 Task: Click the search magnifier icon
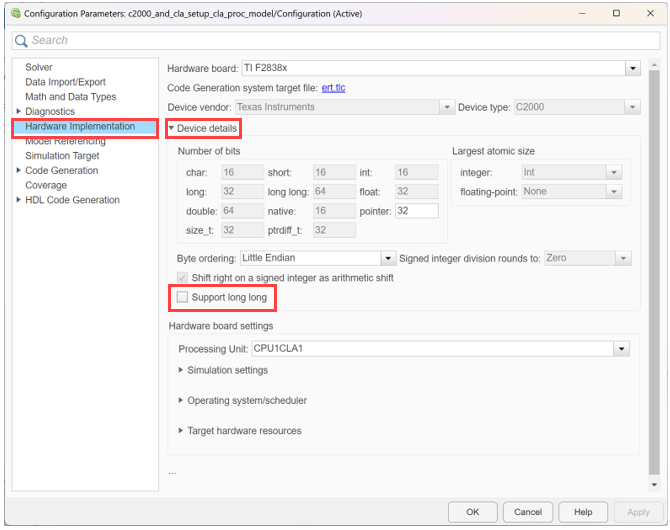click(x=22, y=41)
